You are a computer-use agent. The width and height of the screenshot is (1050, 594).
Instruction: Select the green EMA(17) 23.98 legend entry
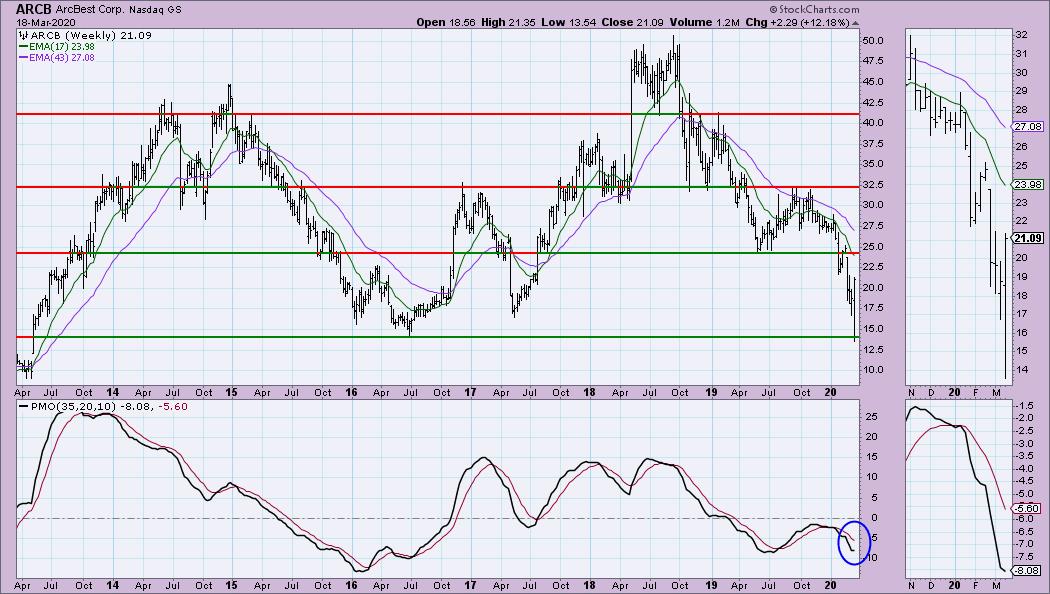point(56,46)
